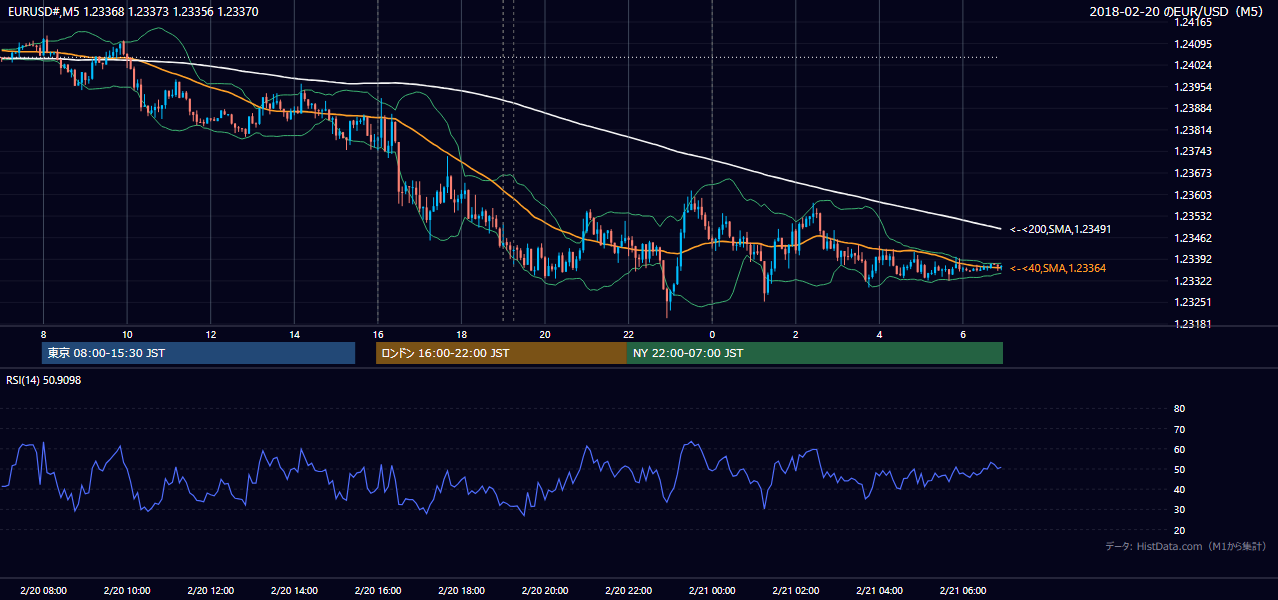The image size is (1278, 600).
Task: Click the 2/20 14:00 time axis label
Action: [x=294, y=590]
